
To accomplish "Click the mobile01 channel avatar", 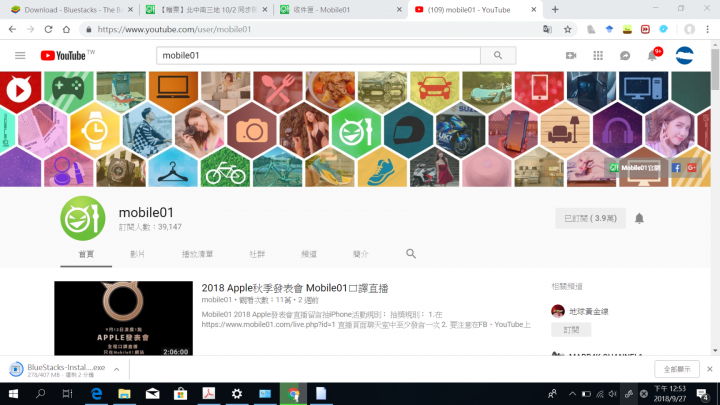I will click(x=83, y=218).
